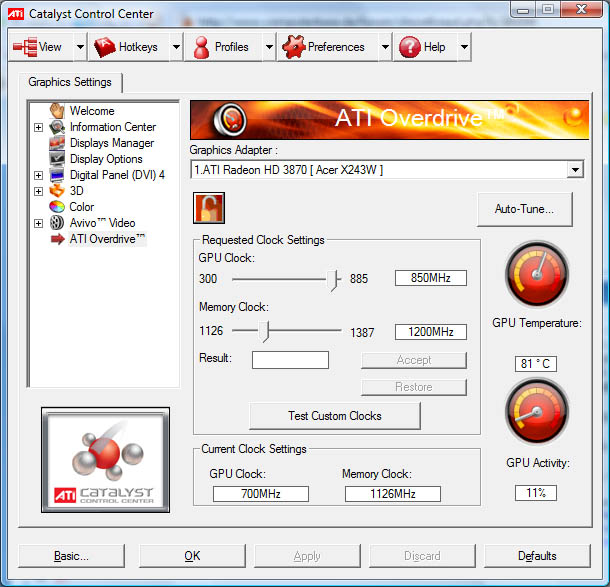Click the Preferences gear icon
The width and height of the screenshot is (610, 587).
coord(294,47)
